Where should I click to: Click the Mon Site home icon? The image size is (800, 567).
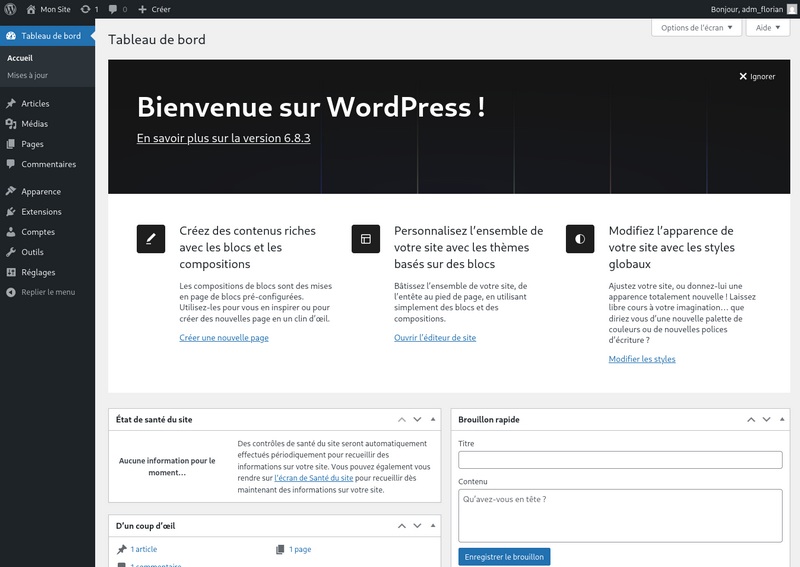pyautogui.click(x=31, y=9)
